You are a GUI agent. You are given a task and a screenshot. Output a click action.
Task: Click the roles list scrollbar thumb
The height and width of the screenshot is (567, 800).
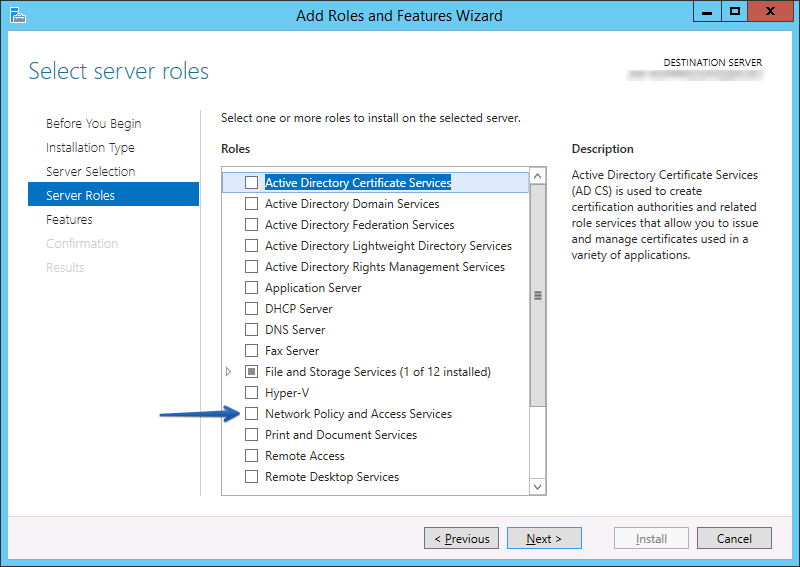point(538,295)
